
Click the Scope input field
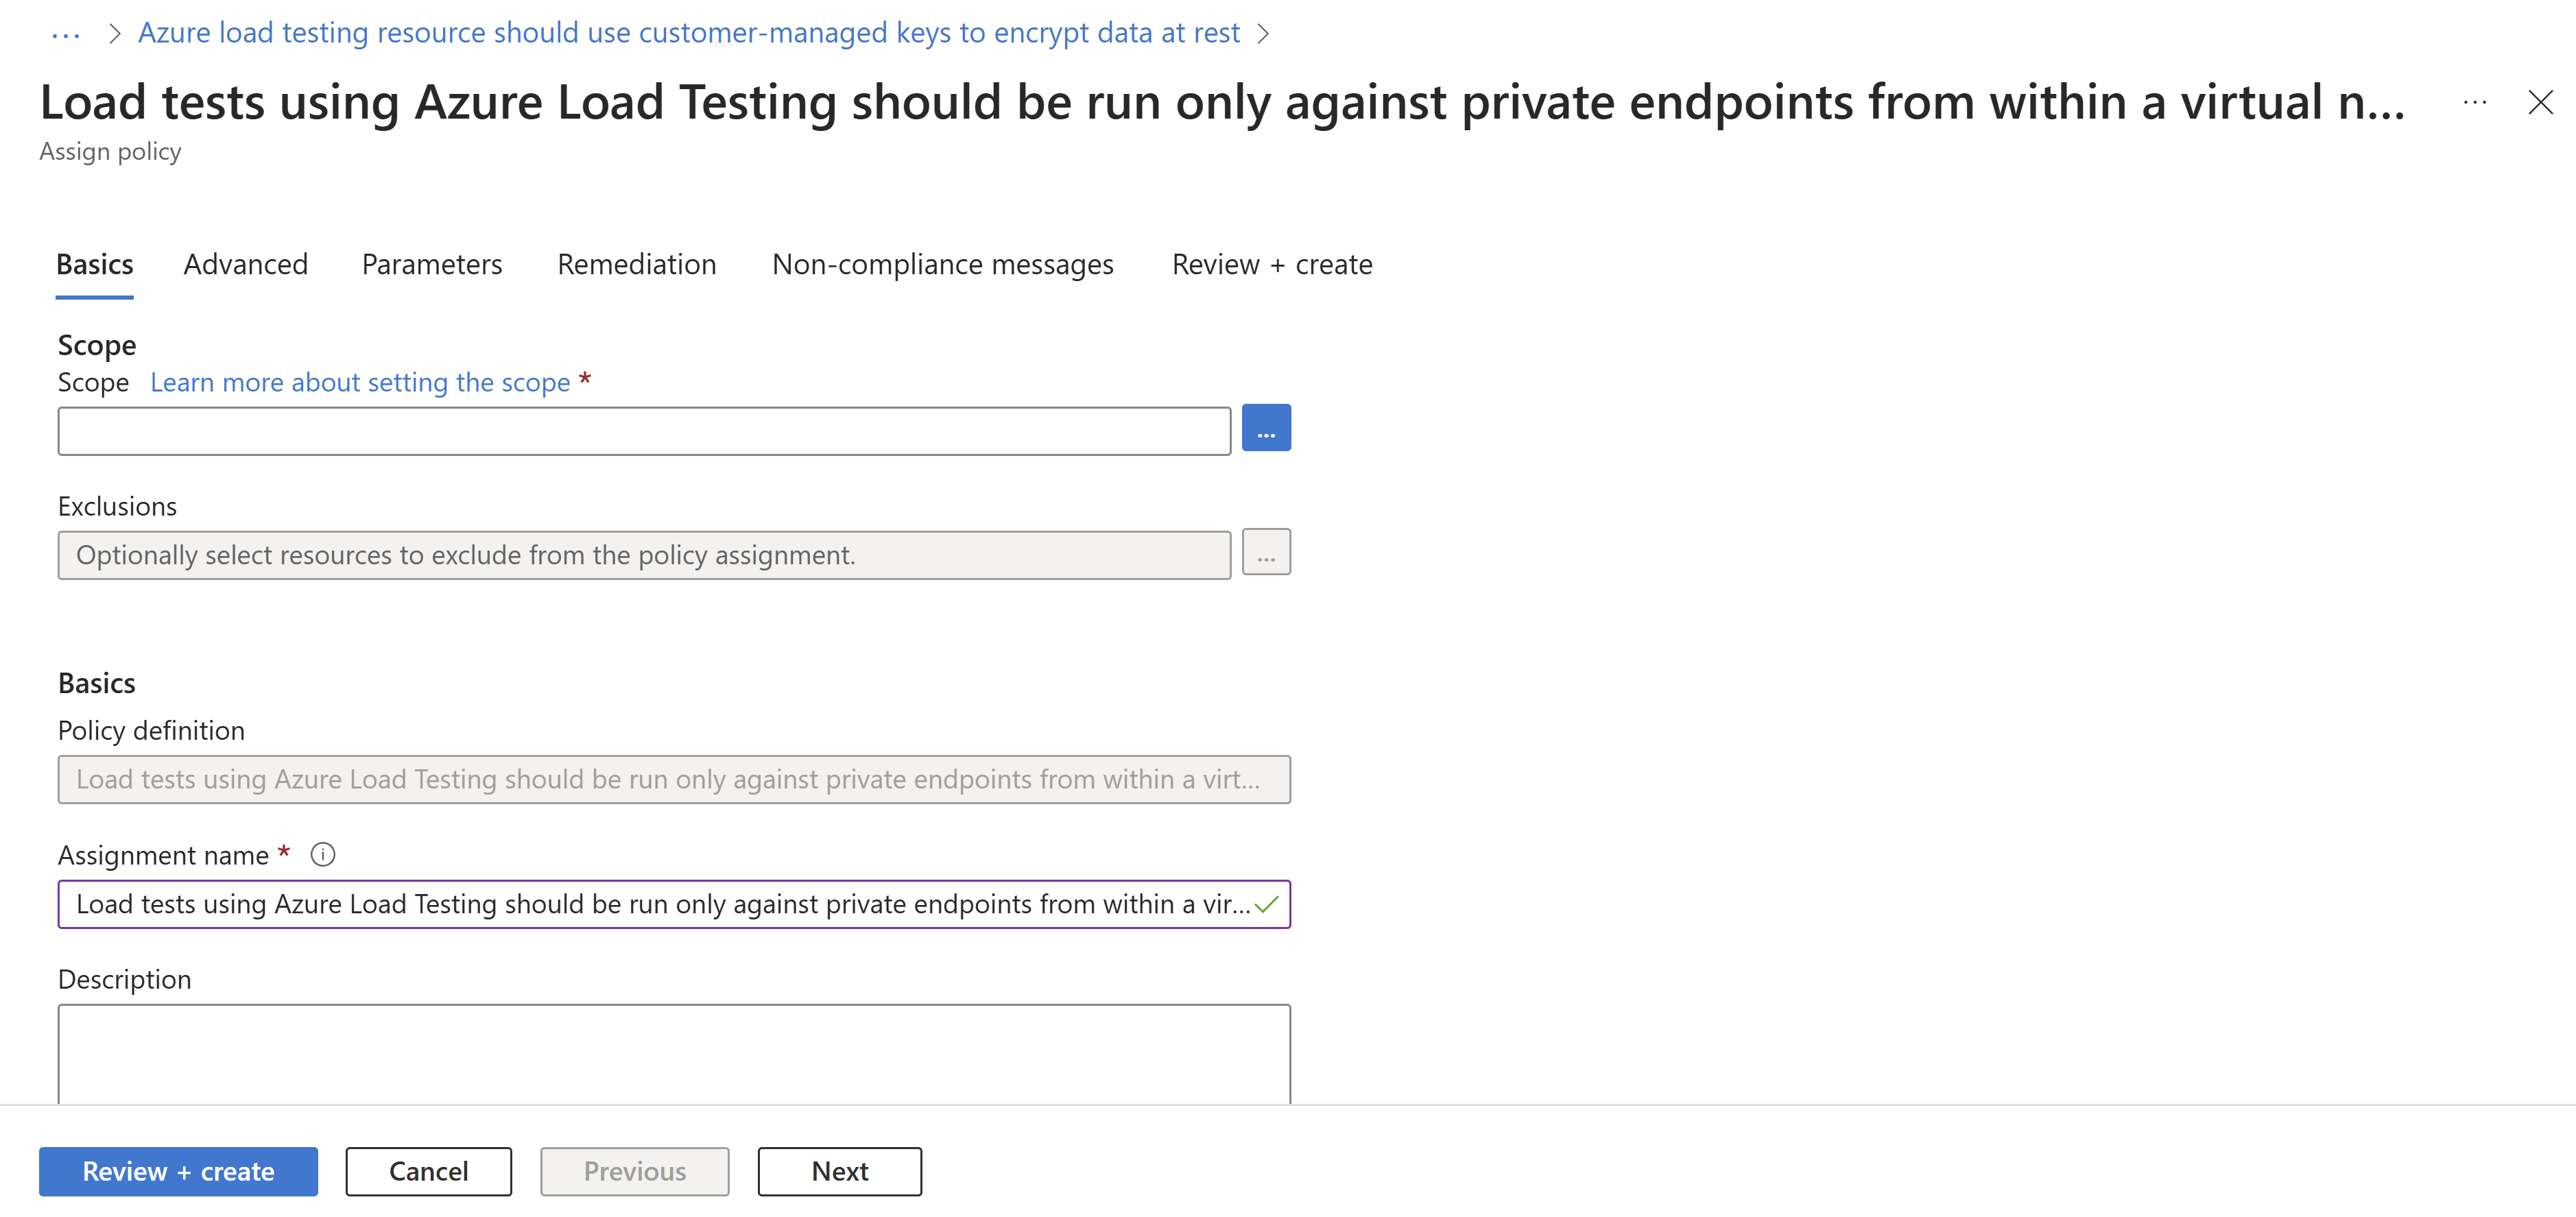point(644,431)
